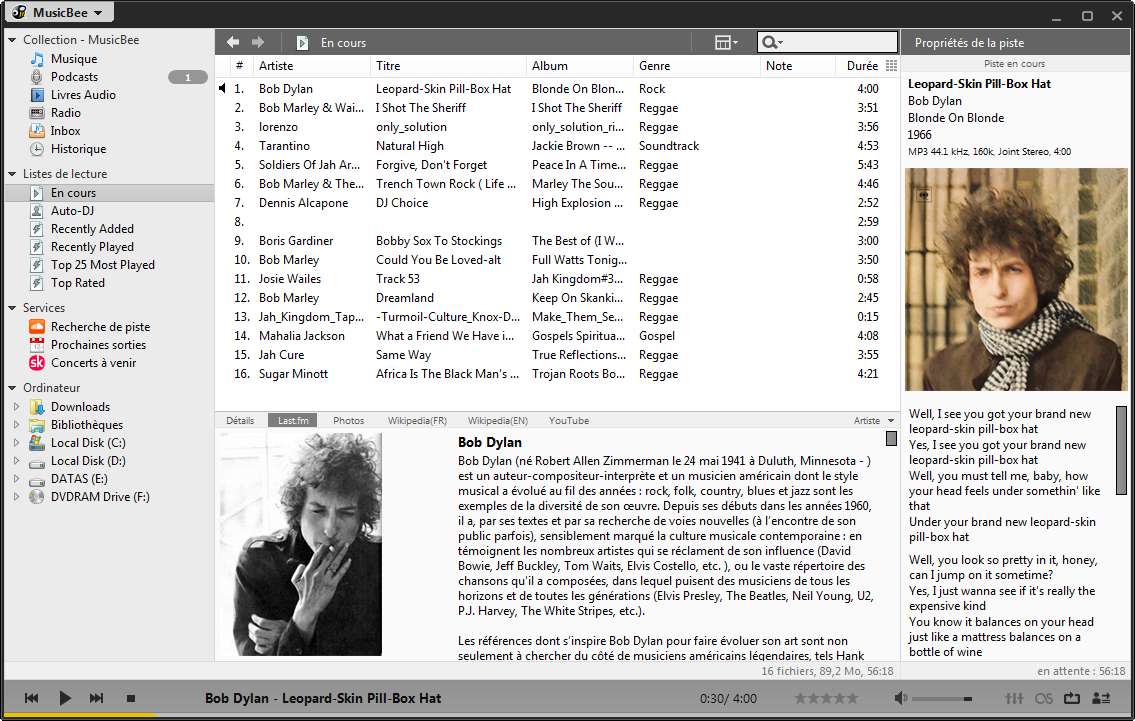Viewport: 1135px width, 721px height.
Task: Switch to the Photos tab
Action: (348, 421)
